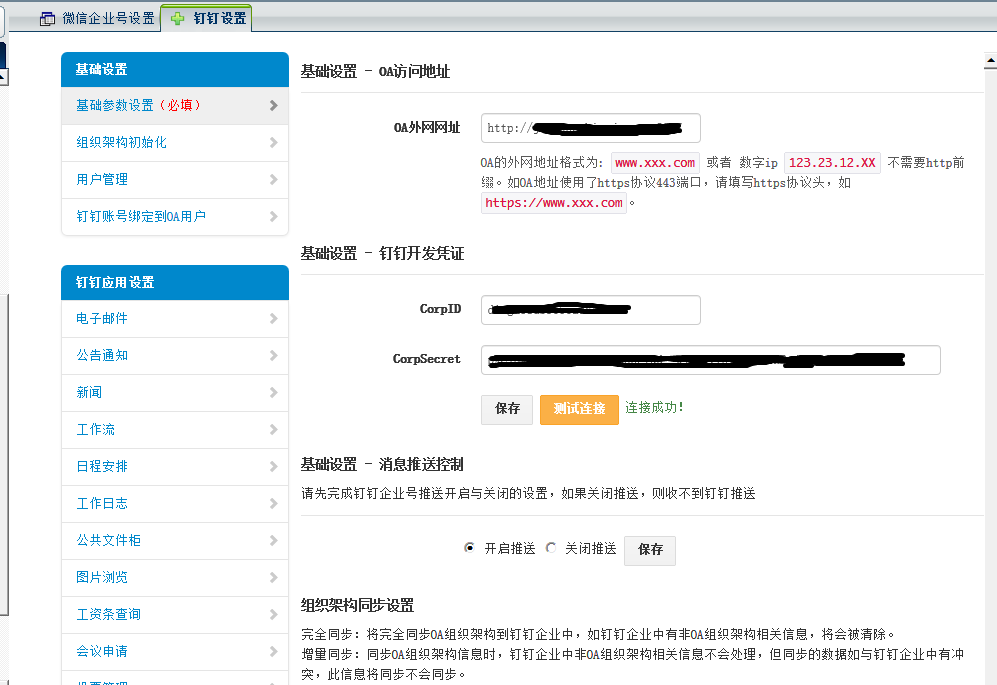Click the window icon on 微信企业号设置 tab
997x685 pixels.
pos(47,18)
